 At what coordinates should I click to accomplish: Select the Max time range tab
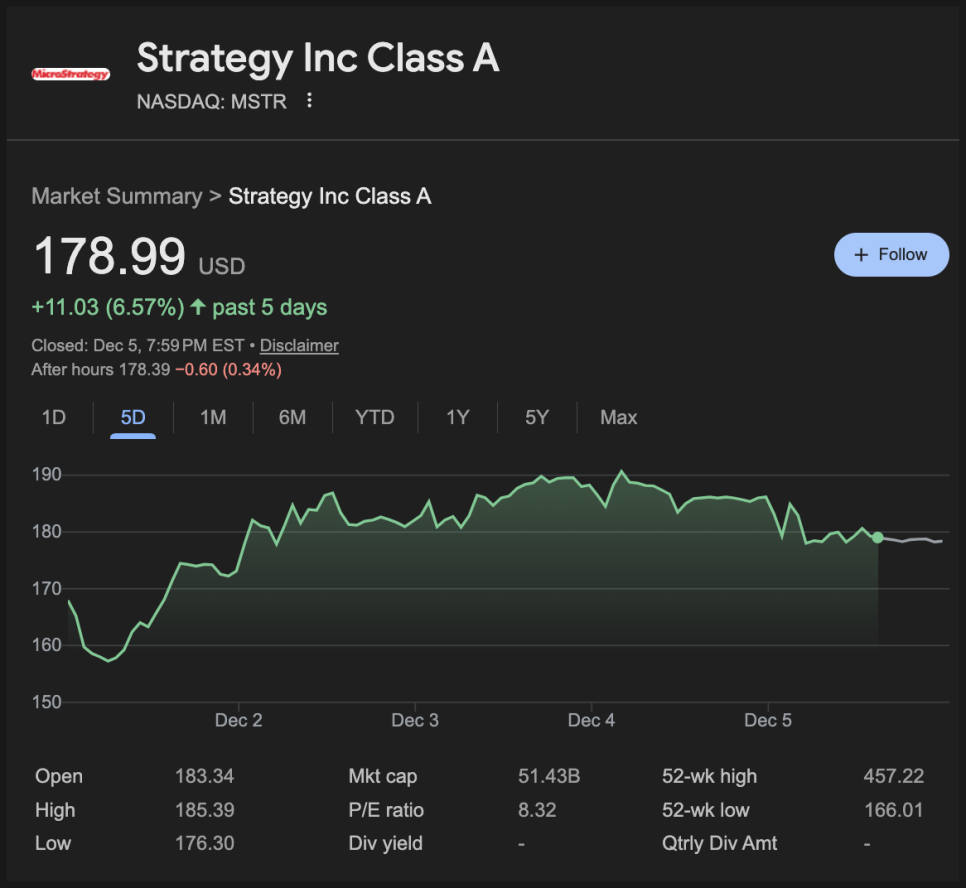click(x=618, y=418)
